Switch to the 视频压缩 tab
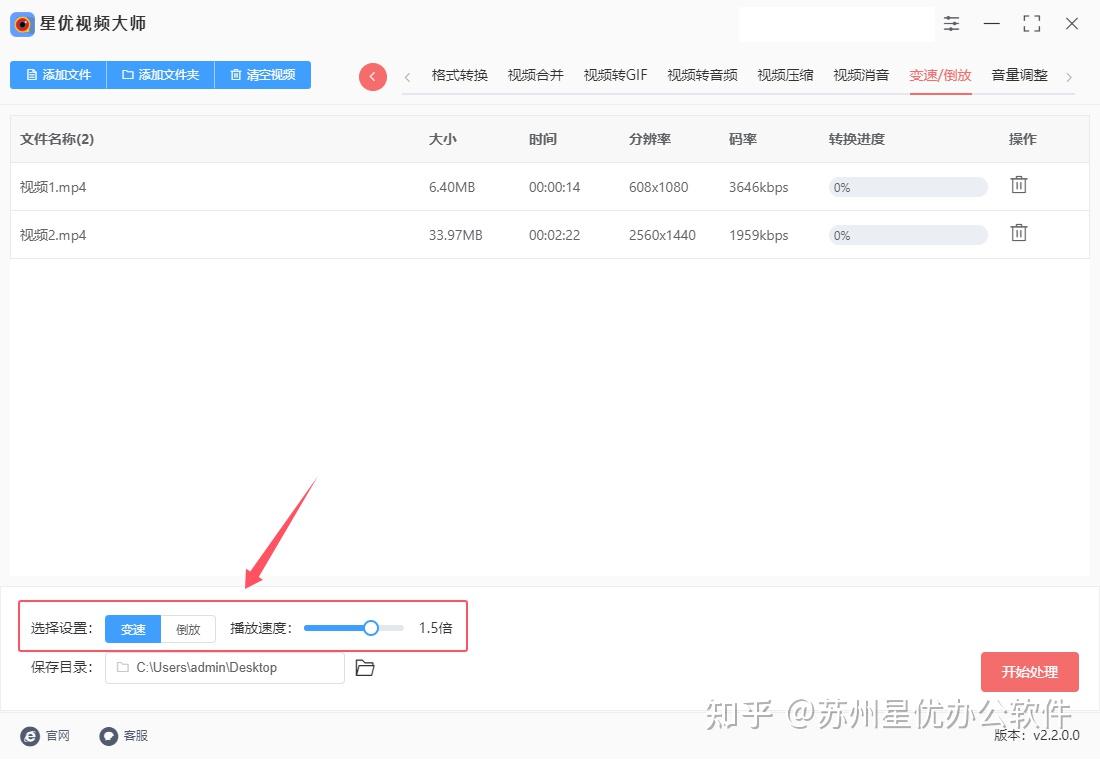1100x760 pixels. (785, 75)
